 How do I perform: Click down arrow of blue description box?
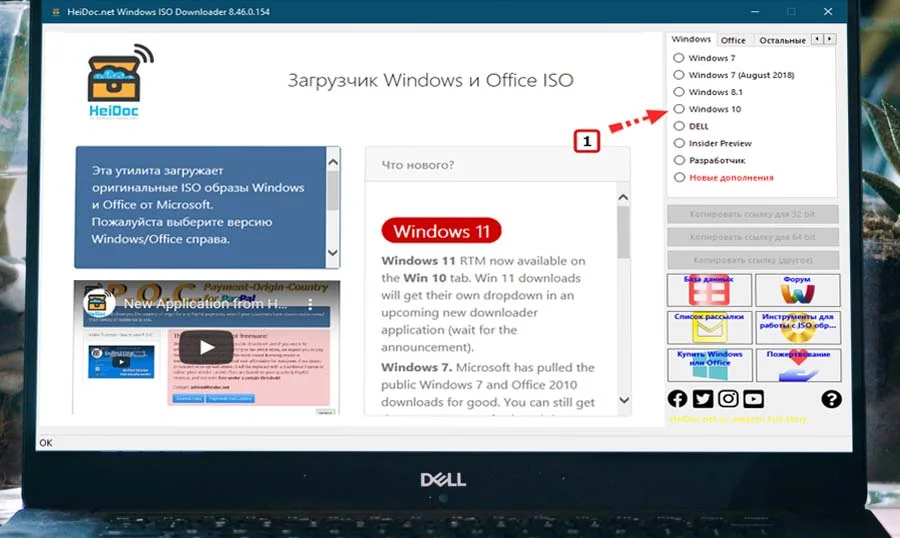click(333, 259)
